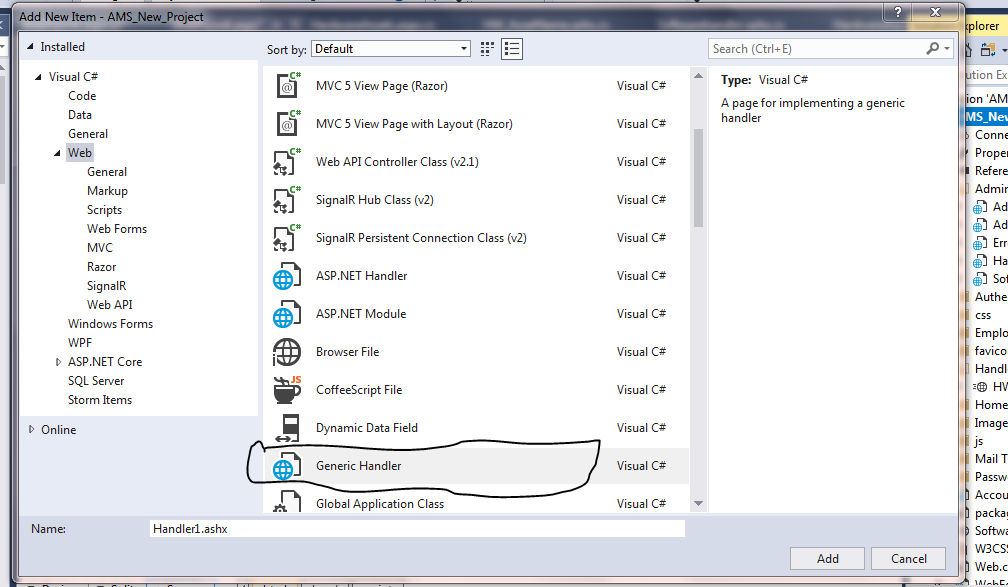Image resolution: width=1008 pixels, height=587 pixels.
Task: Collapse the Installed section
Action: [30, 46]
